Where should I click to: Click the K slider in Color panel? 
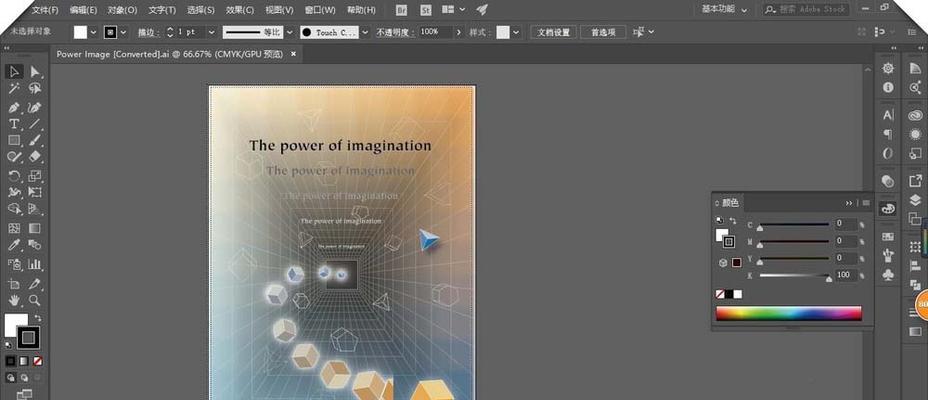click(794, 275)
